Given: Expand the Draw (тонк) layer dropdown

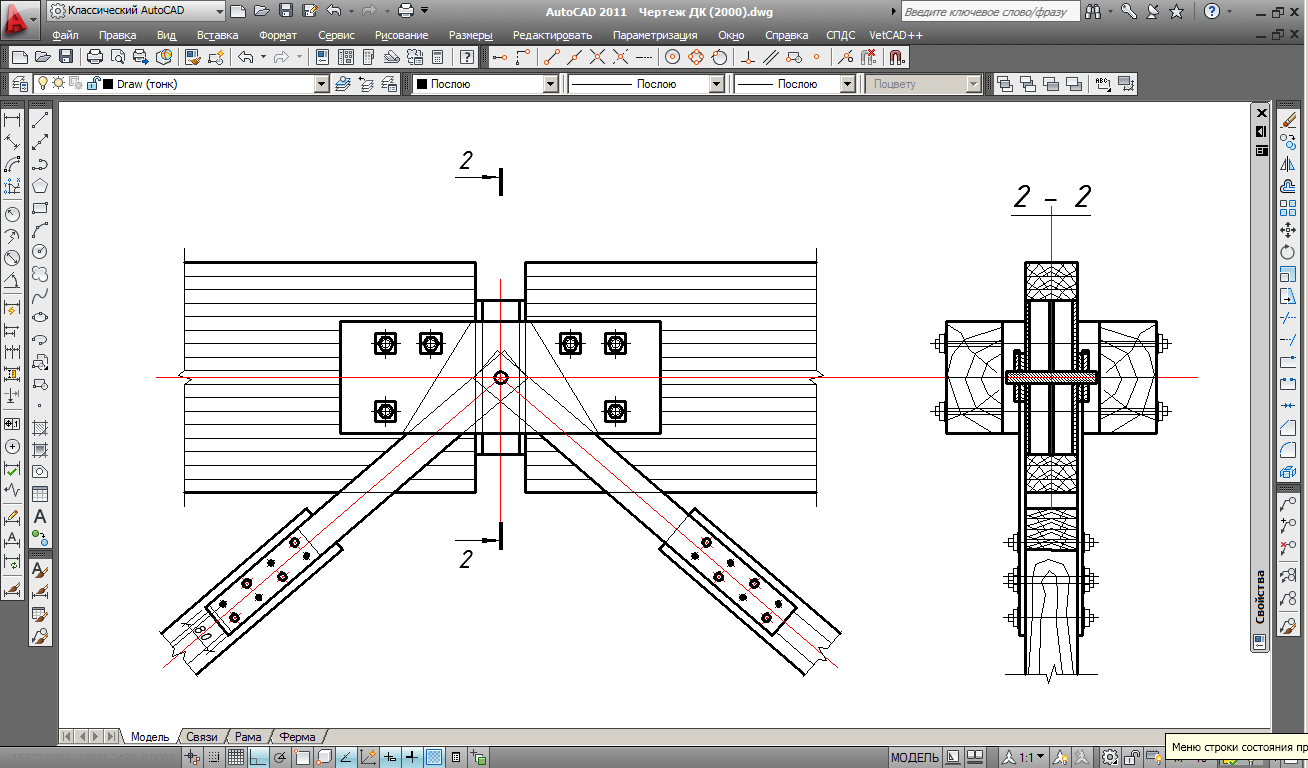Looking at the screenshot, I should (x=321, y=84).
